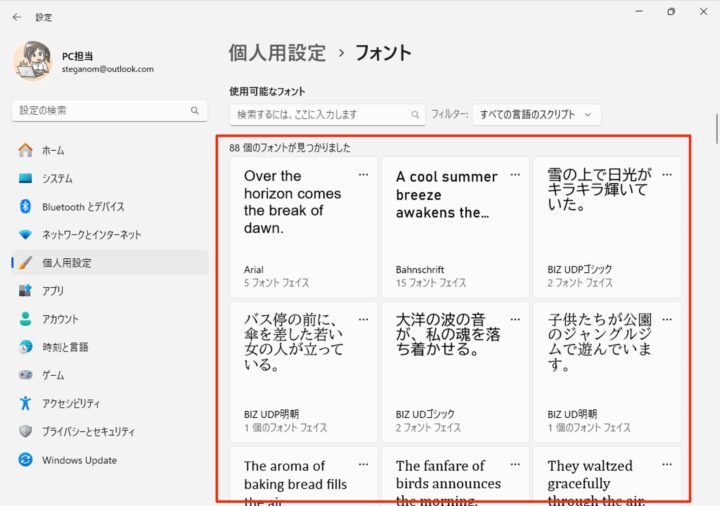Click magnifier icon in font search box
This screenshot has width=720, height=506.
(415, 115)
